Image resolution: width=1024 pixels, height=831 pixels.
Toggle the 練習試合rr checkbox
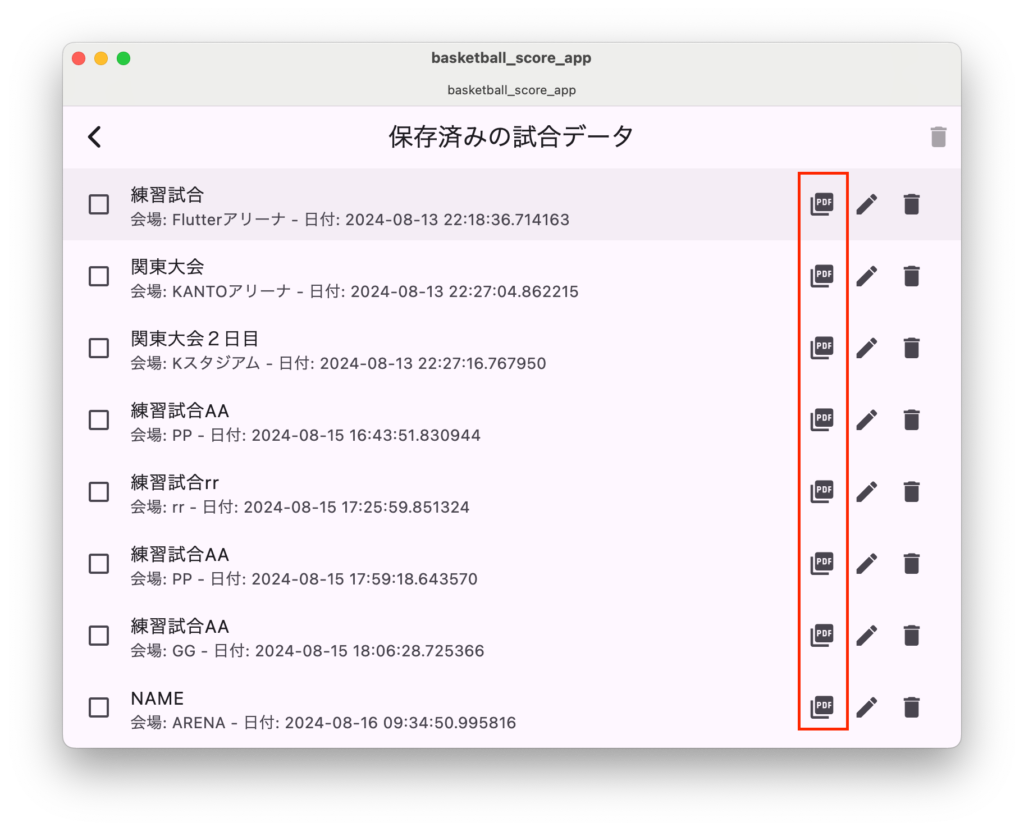(x=99, y=492)
